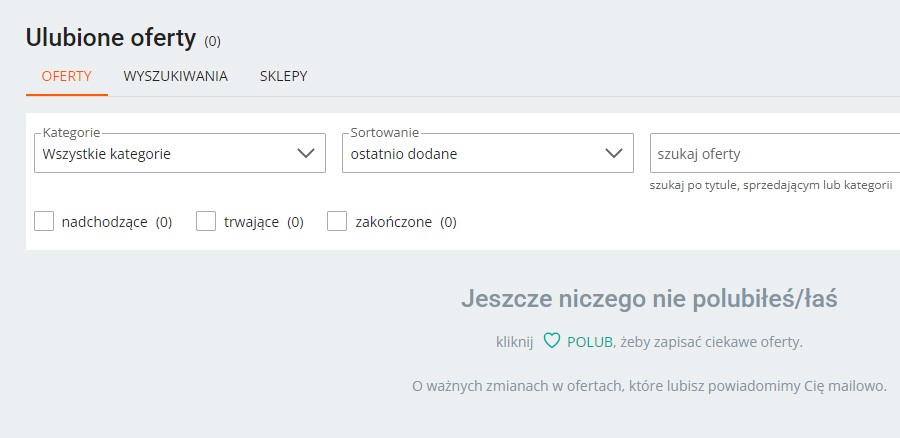The height and width of the screenshot is (438, 900).
Task: Expand the ostatnio dodane sorting dropdown
Action: tap(488, 153)
